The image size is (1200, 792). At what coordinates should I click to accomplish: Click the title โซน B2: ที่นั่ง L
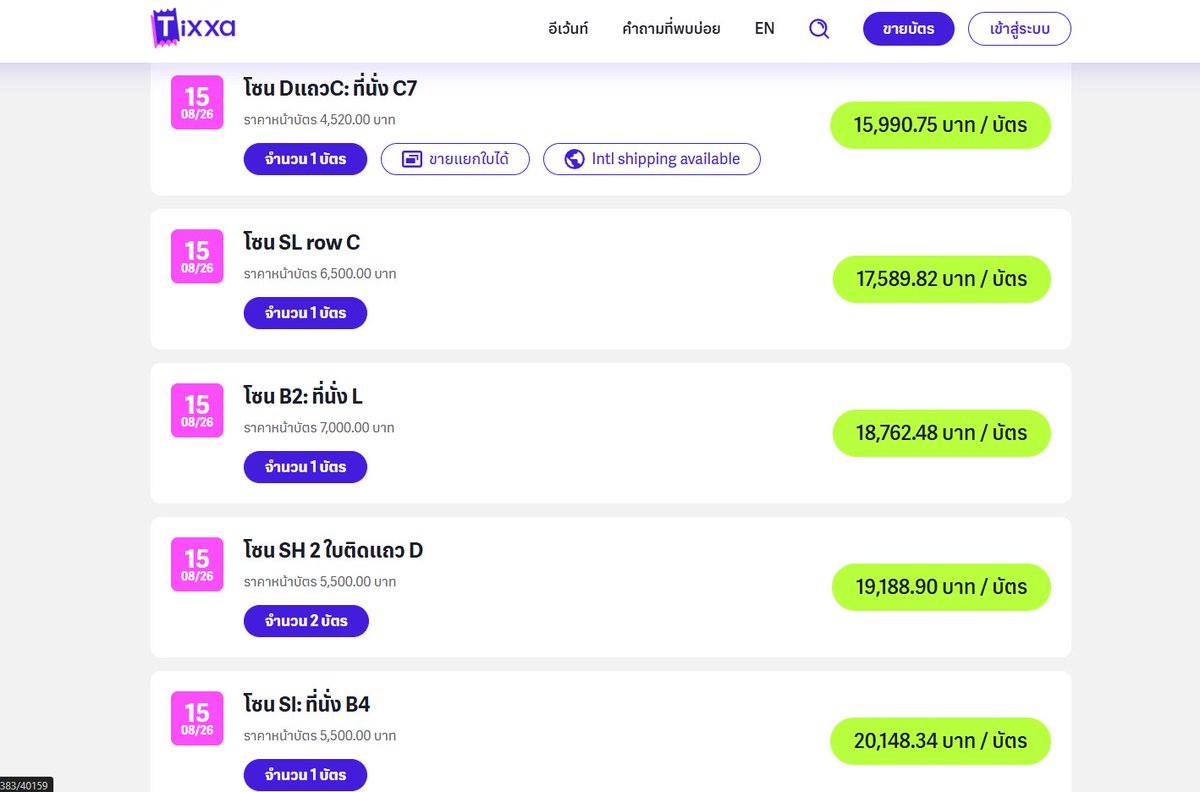(x=303, y=396)
